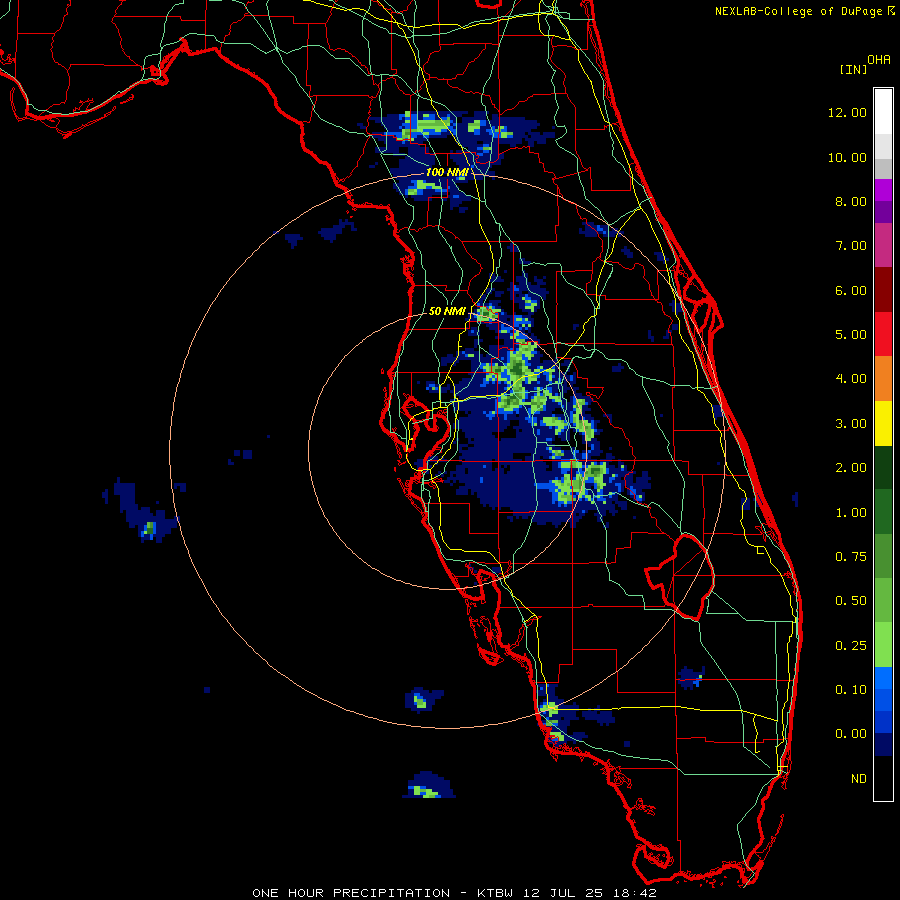This screenshot has height=900, width=900.
Task: Click the 100 NMI range ring label
Action: point(447,172)
